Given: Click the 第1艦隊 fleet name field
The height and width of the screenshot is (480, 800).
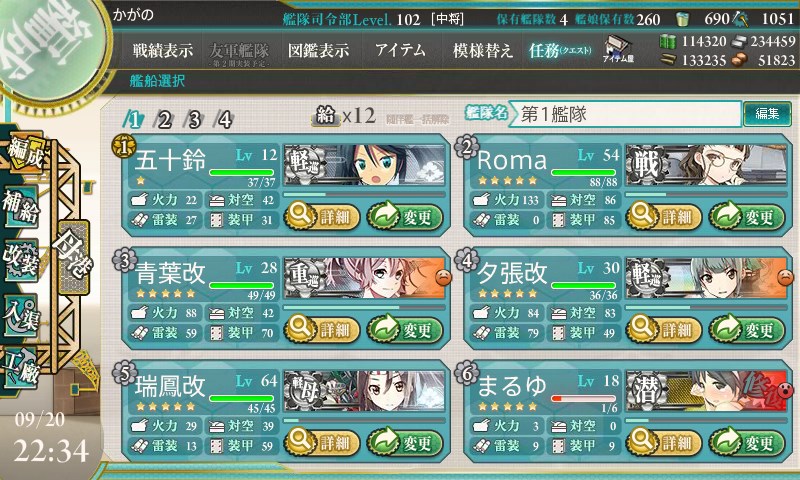Looking at the screenshot, I should click(x=627, y=114).
